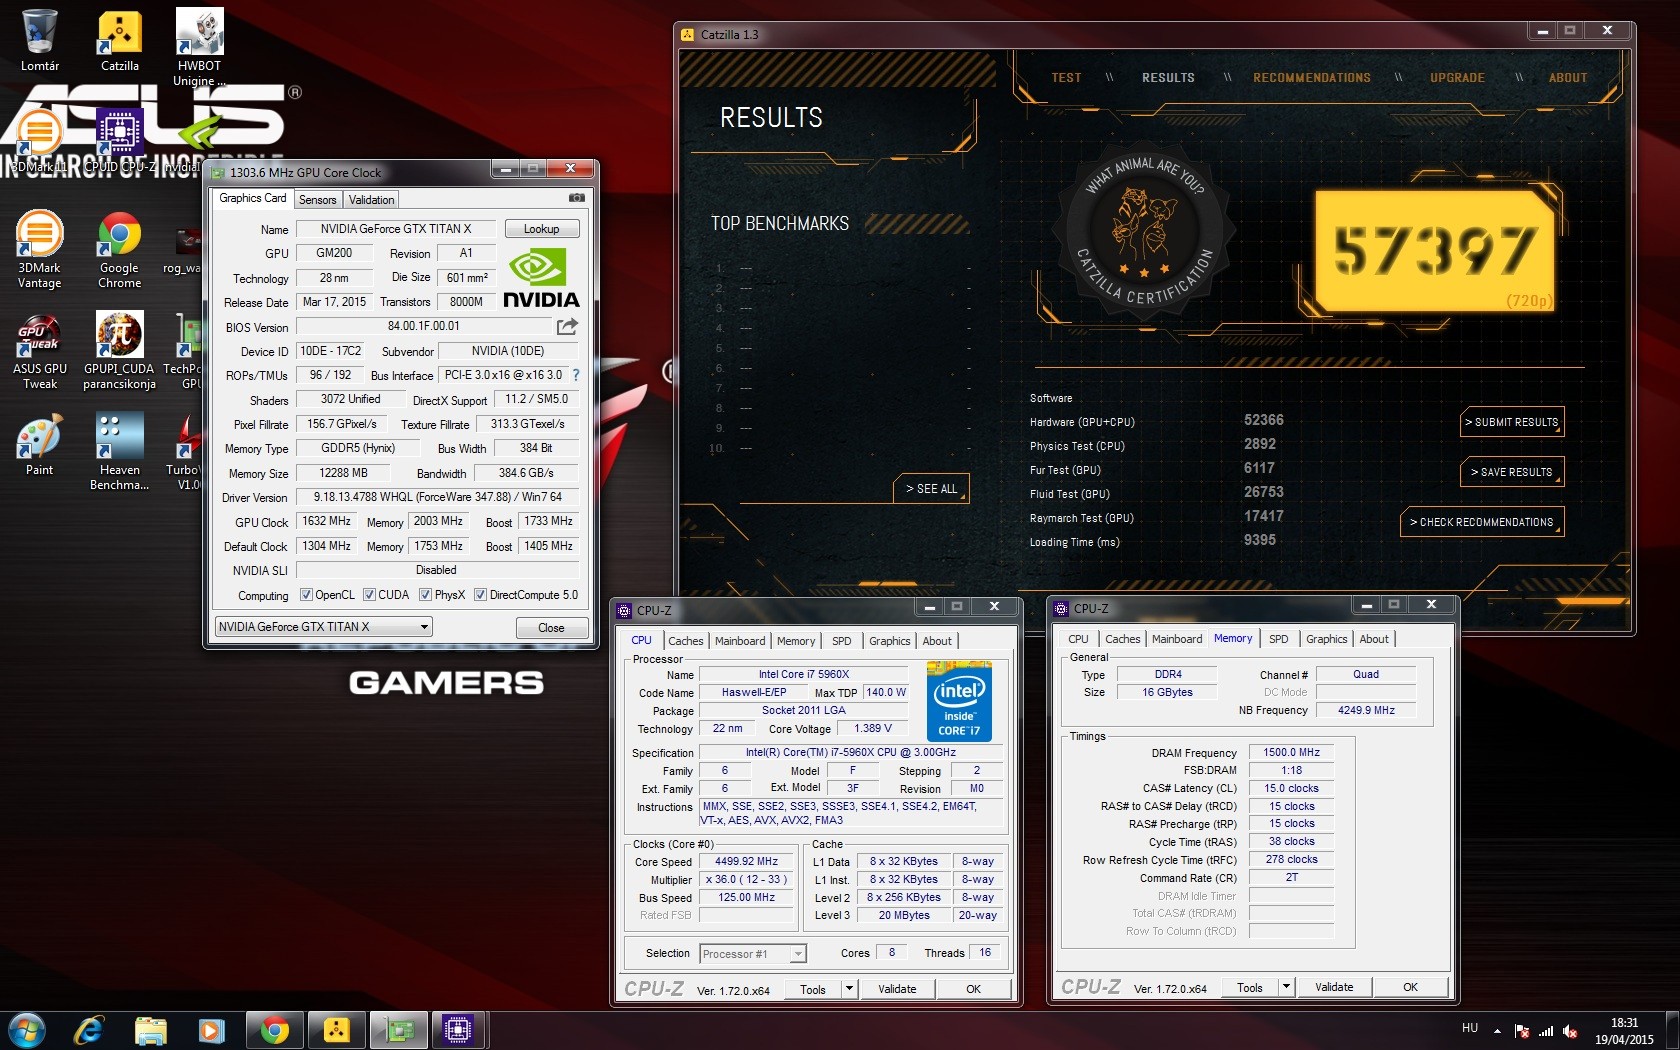
Task: Open the ABOUT section in Catzilla
Action: coord(1568,78)
